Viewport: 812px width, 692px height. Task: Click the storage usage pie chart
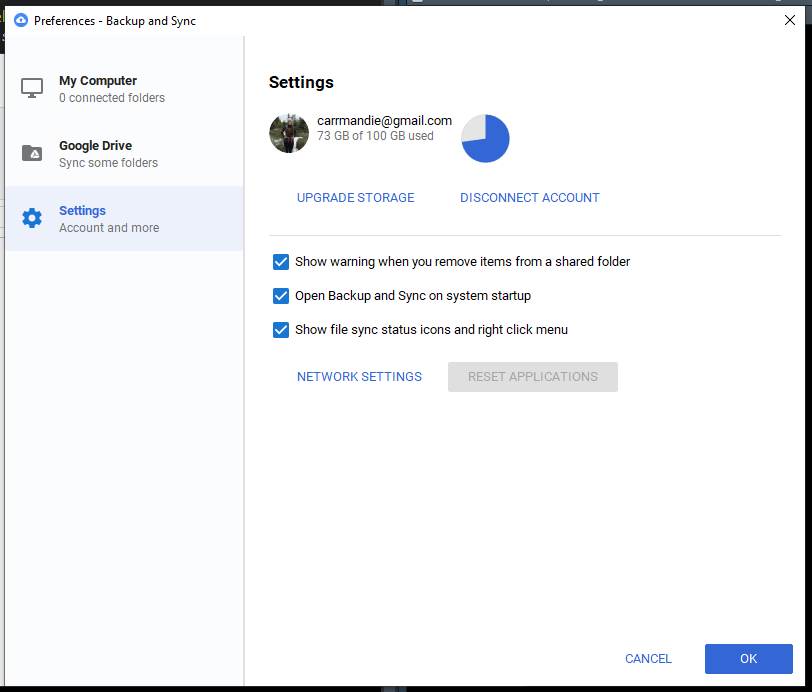click(485, 138)
